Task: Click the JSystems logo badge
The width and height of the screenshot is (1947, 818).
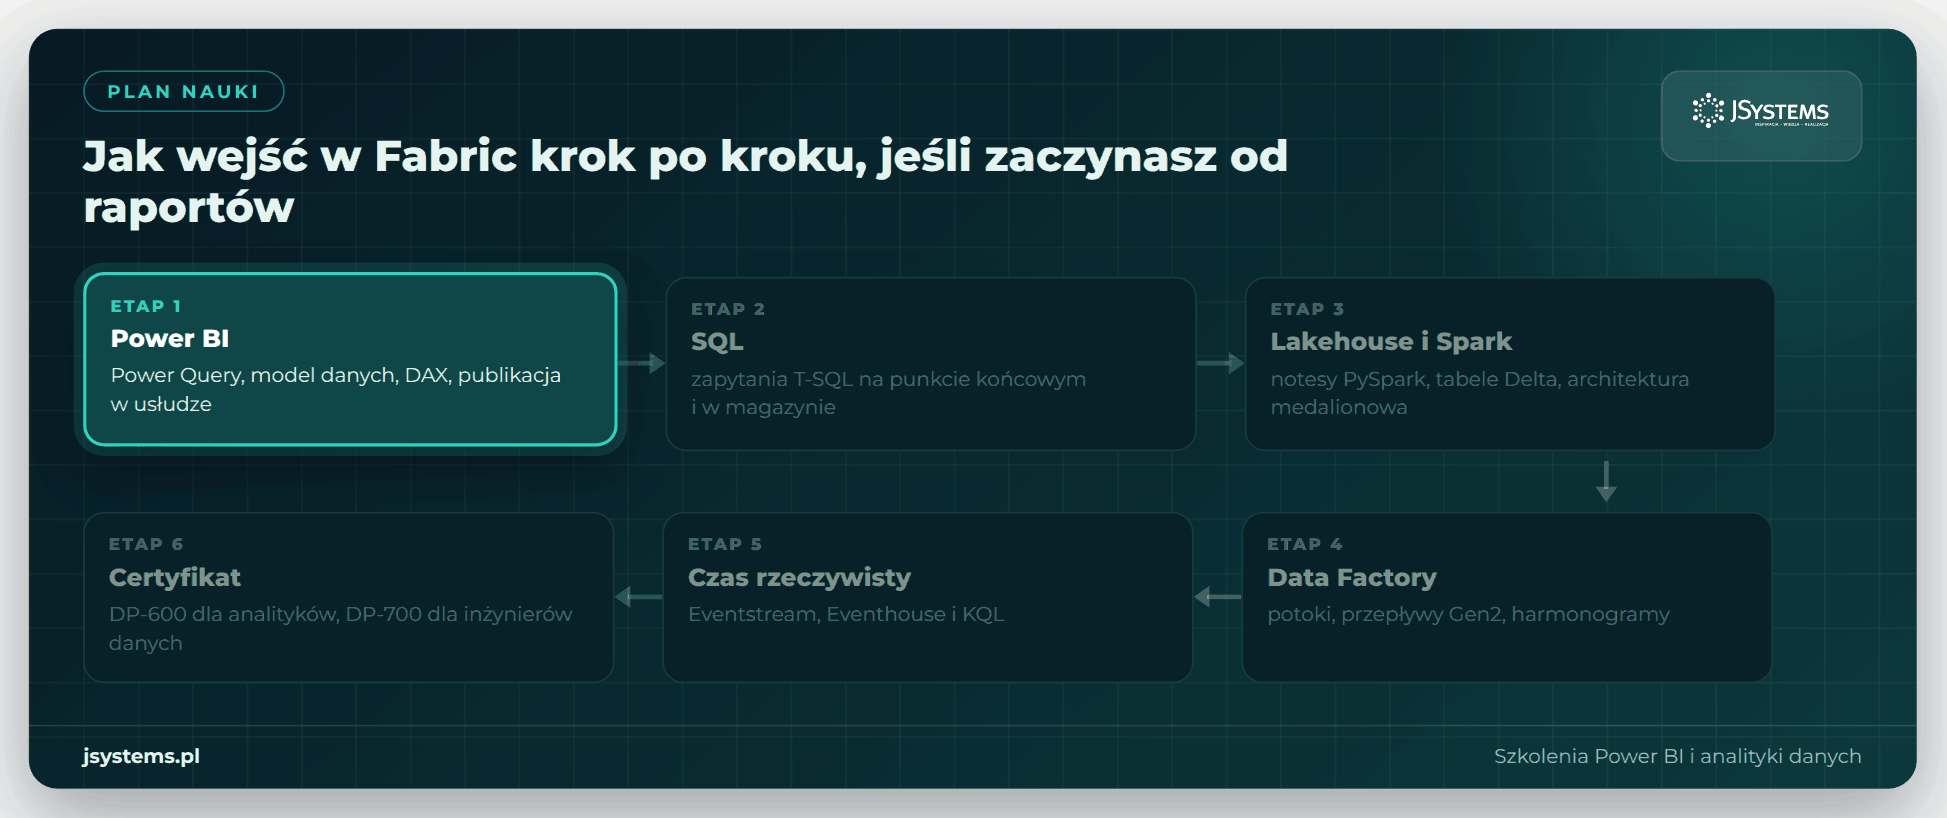Action: (x=1761, y=115)
